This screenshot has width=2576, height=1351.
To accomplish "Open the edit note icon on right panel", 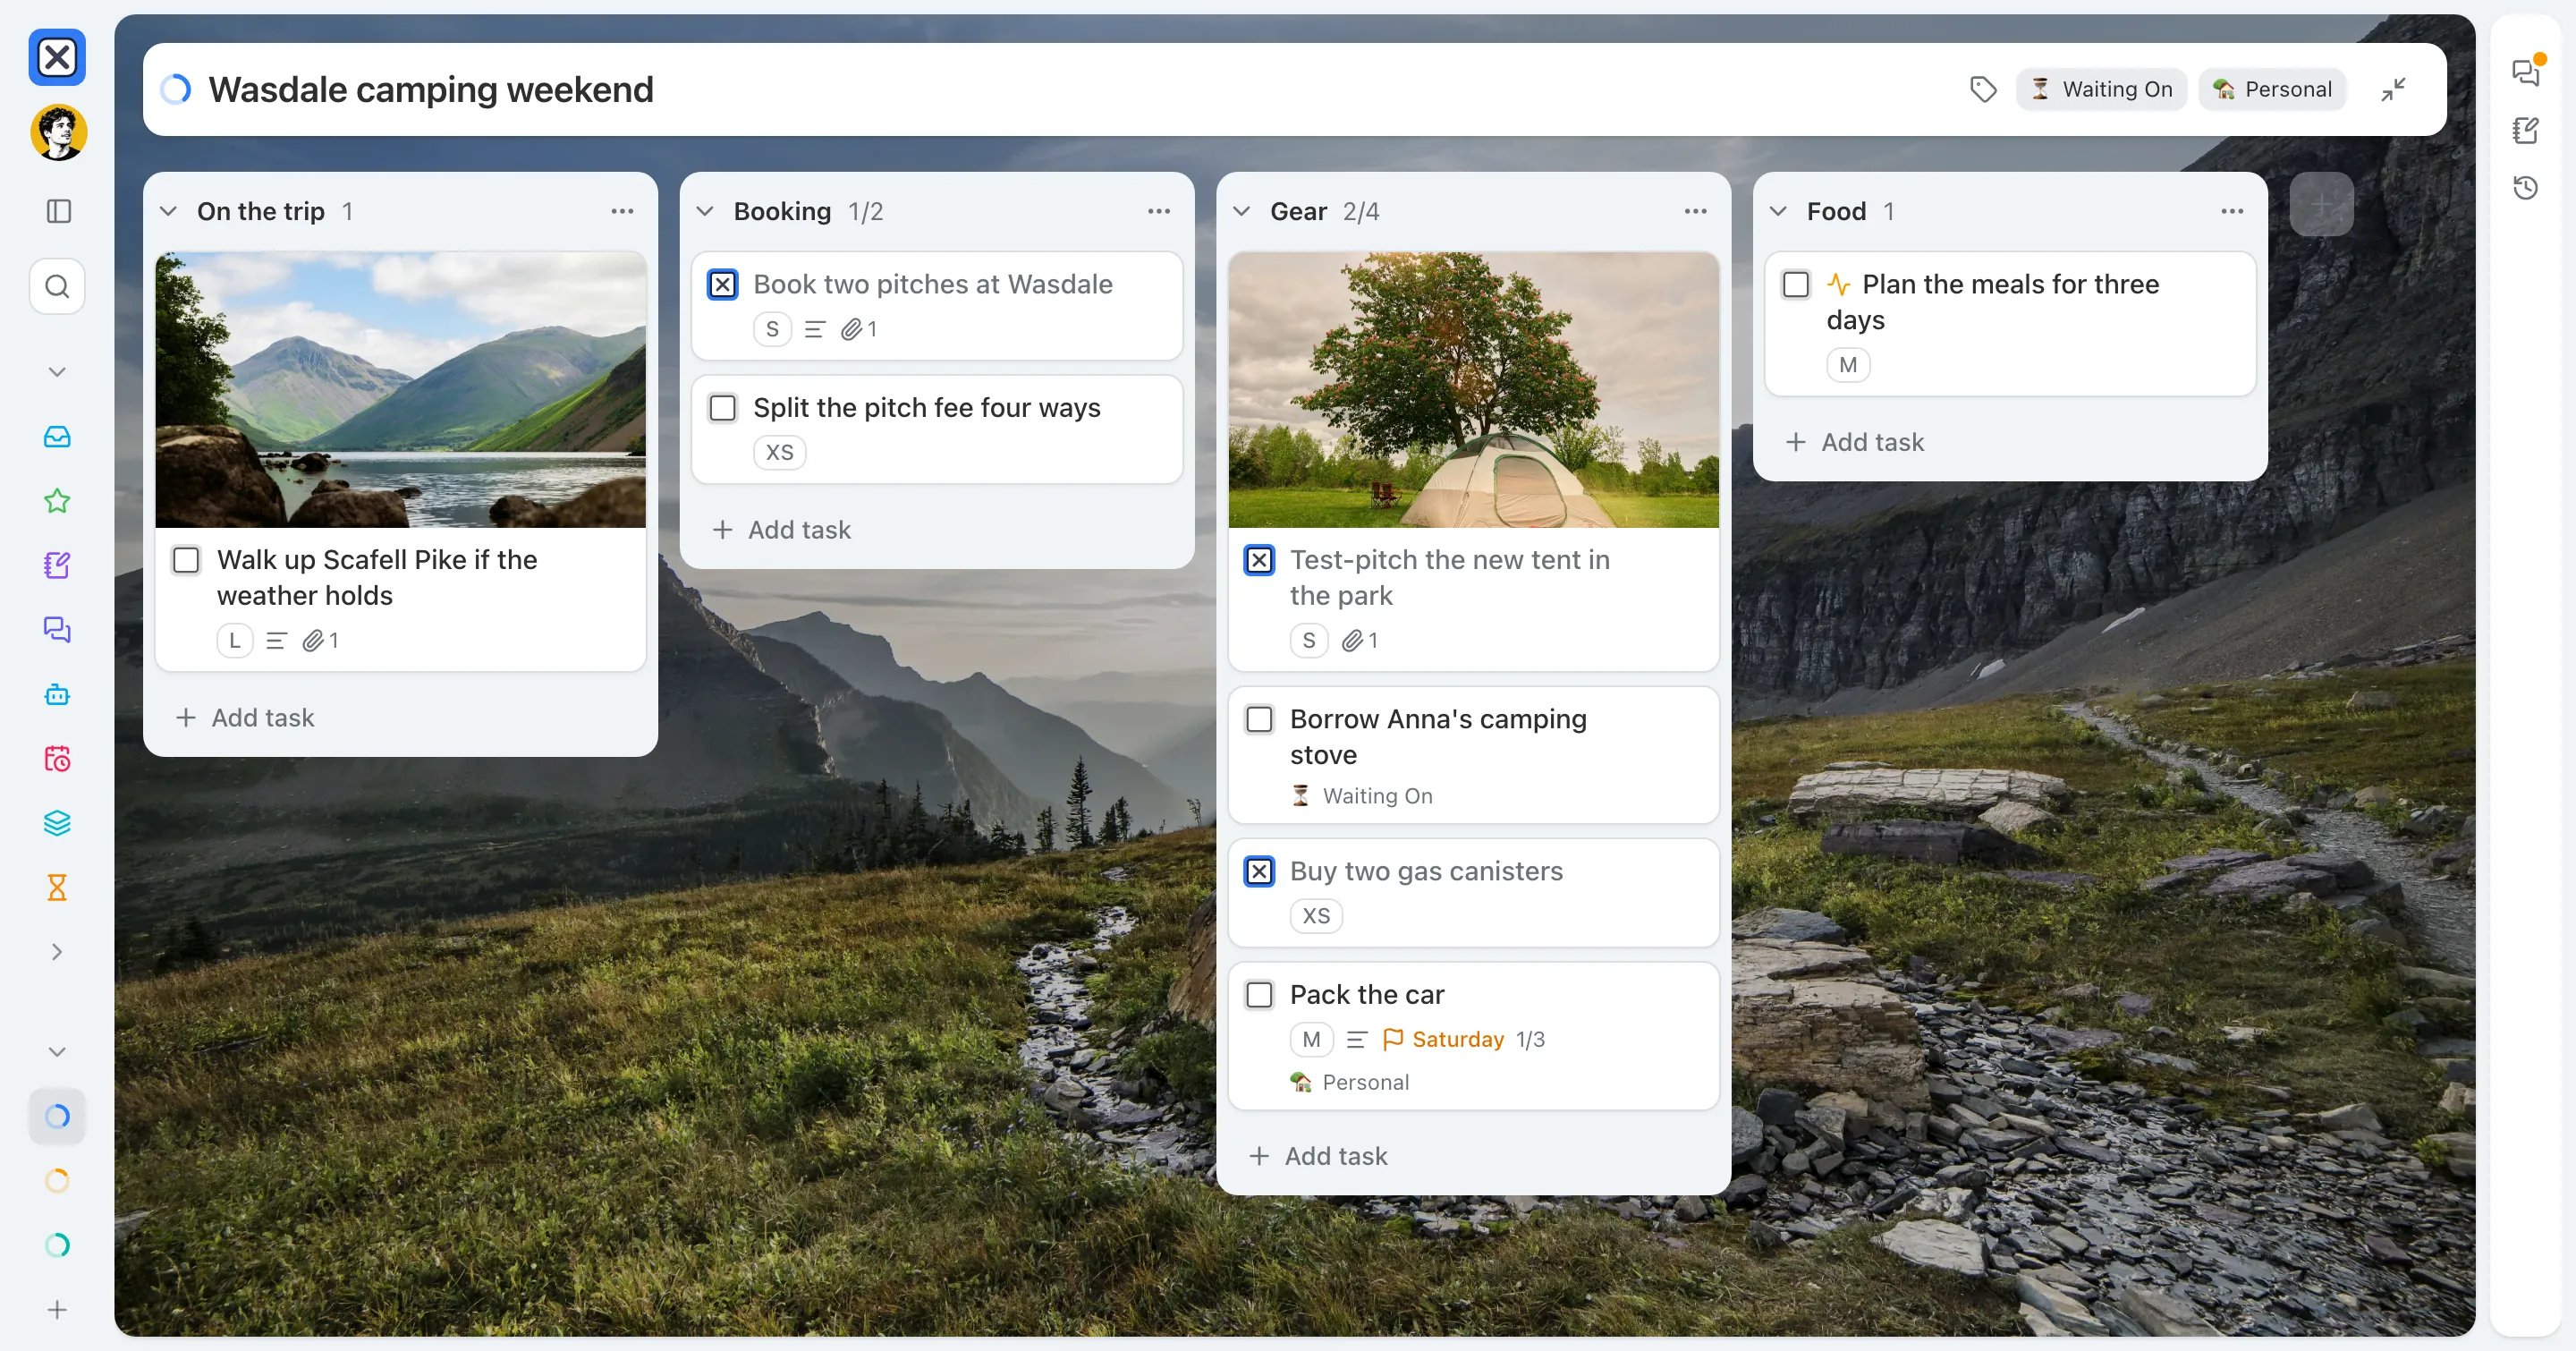I will pyautogui.click(x=2525, y=130).
